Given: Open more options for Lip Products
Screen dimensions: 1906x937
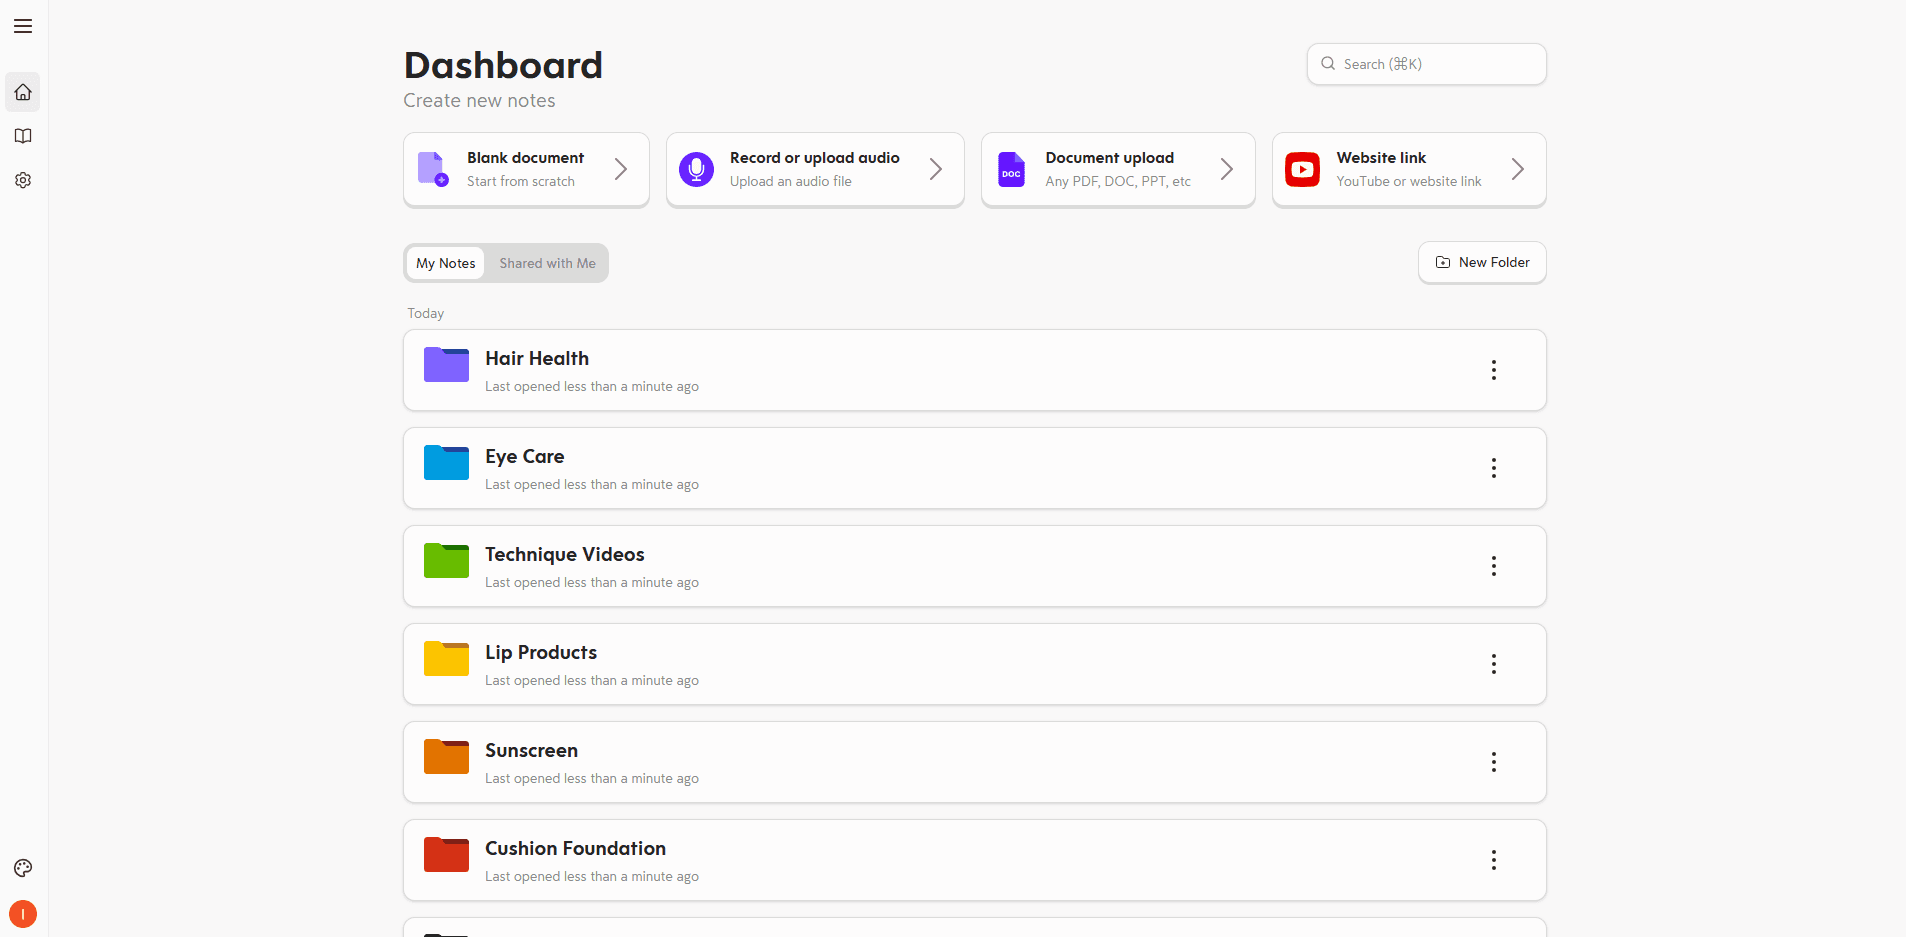Looking at the screenshot, I should tap(1494, 664).
